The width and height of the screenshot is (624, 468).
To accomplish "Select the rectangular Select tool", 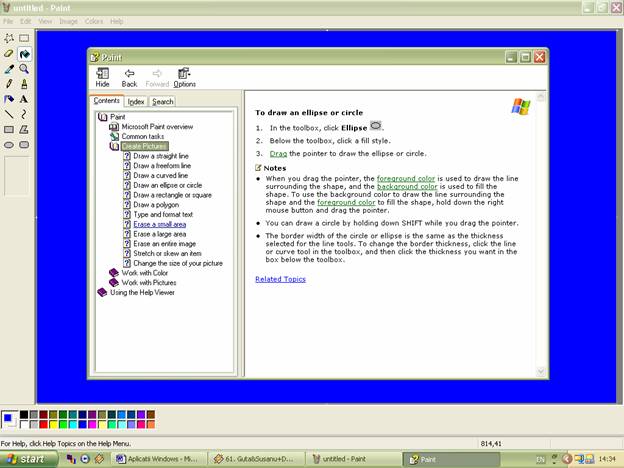I will point(24,38).
